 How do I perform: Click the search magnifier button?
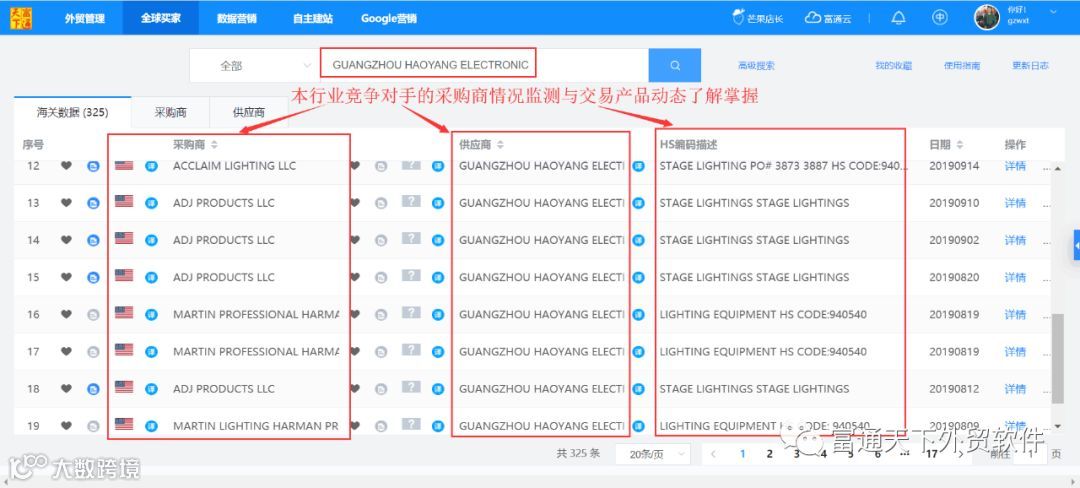pyautogui.click(x=674, y=65)
